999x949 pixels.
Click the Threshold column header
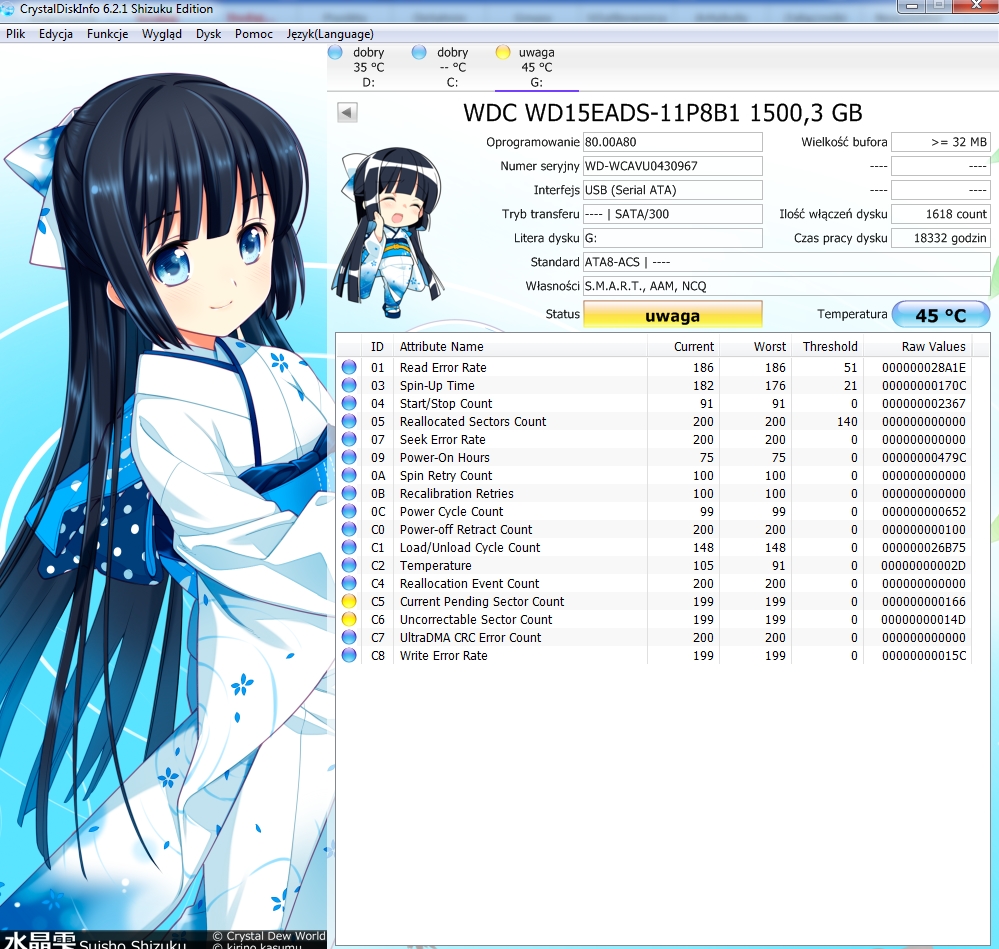828,346
